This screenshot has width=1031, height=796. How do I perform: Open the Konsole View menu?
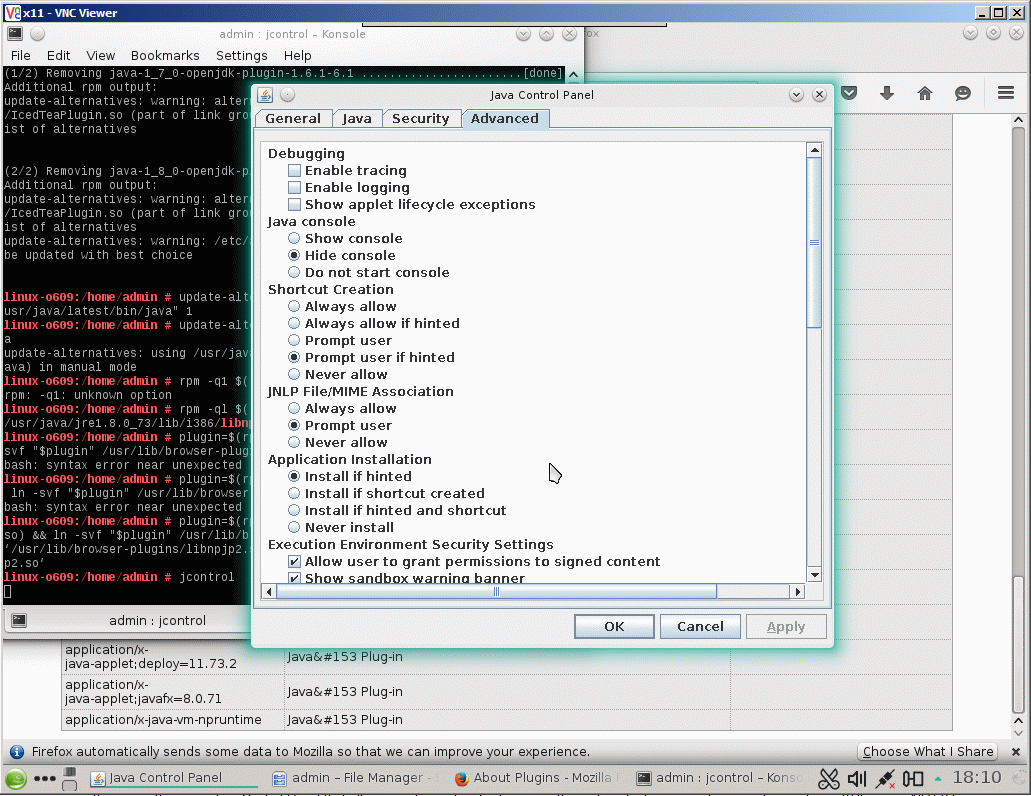click(x=101, y=56)
